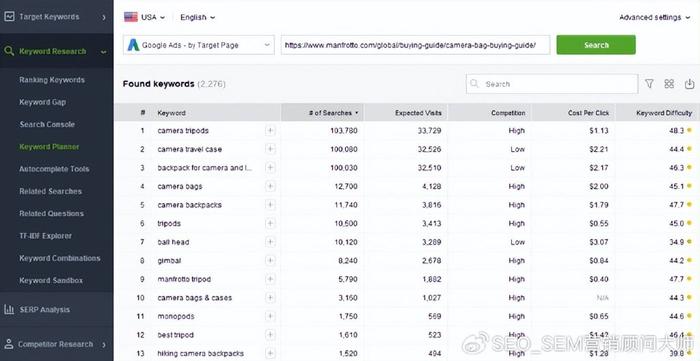
Task: Open TF-IDF Explorer menu item
Action: point(45,236)
